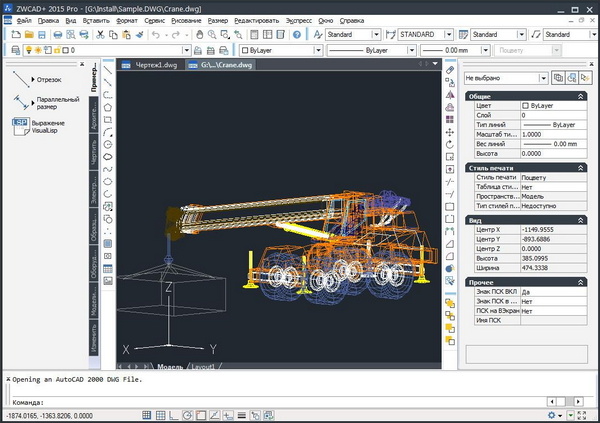Collapse the Вид section in properties

tap(581, 220)
